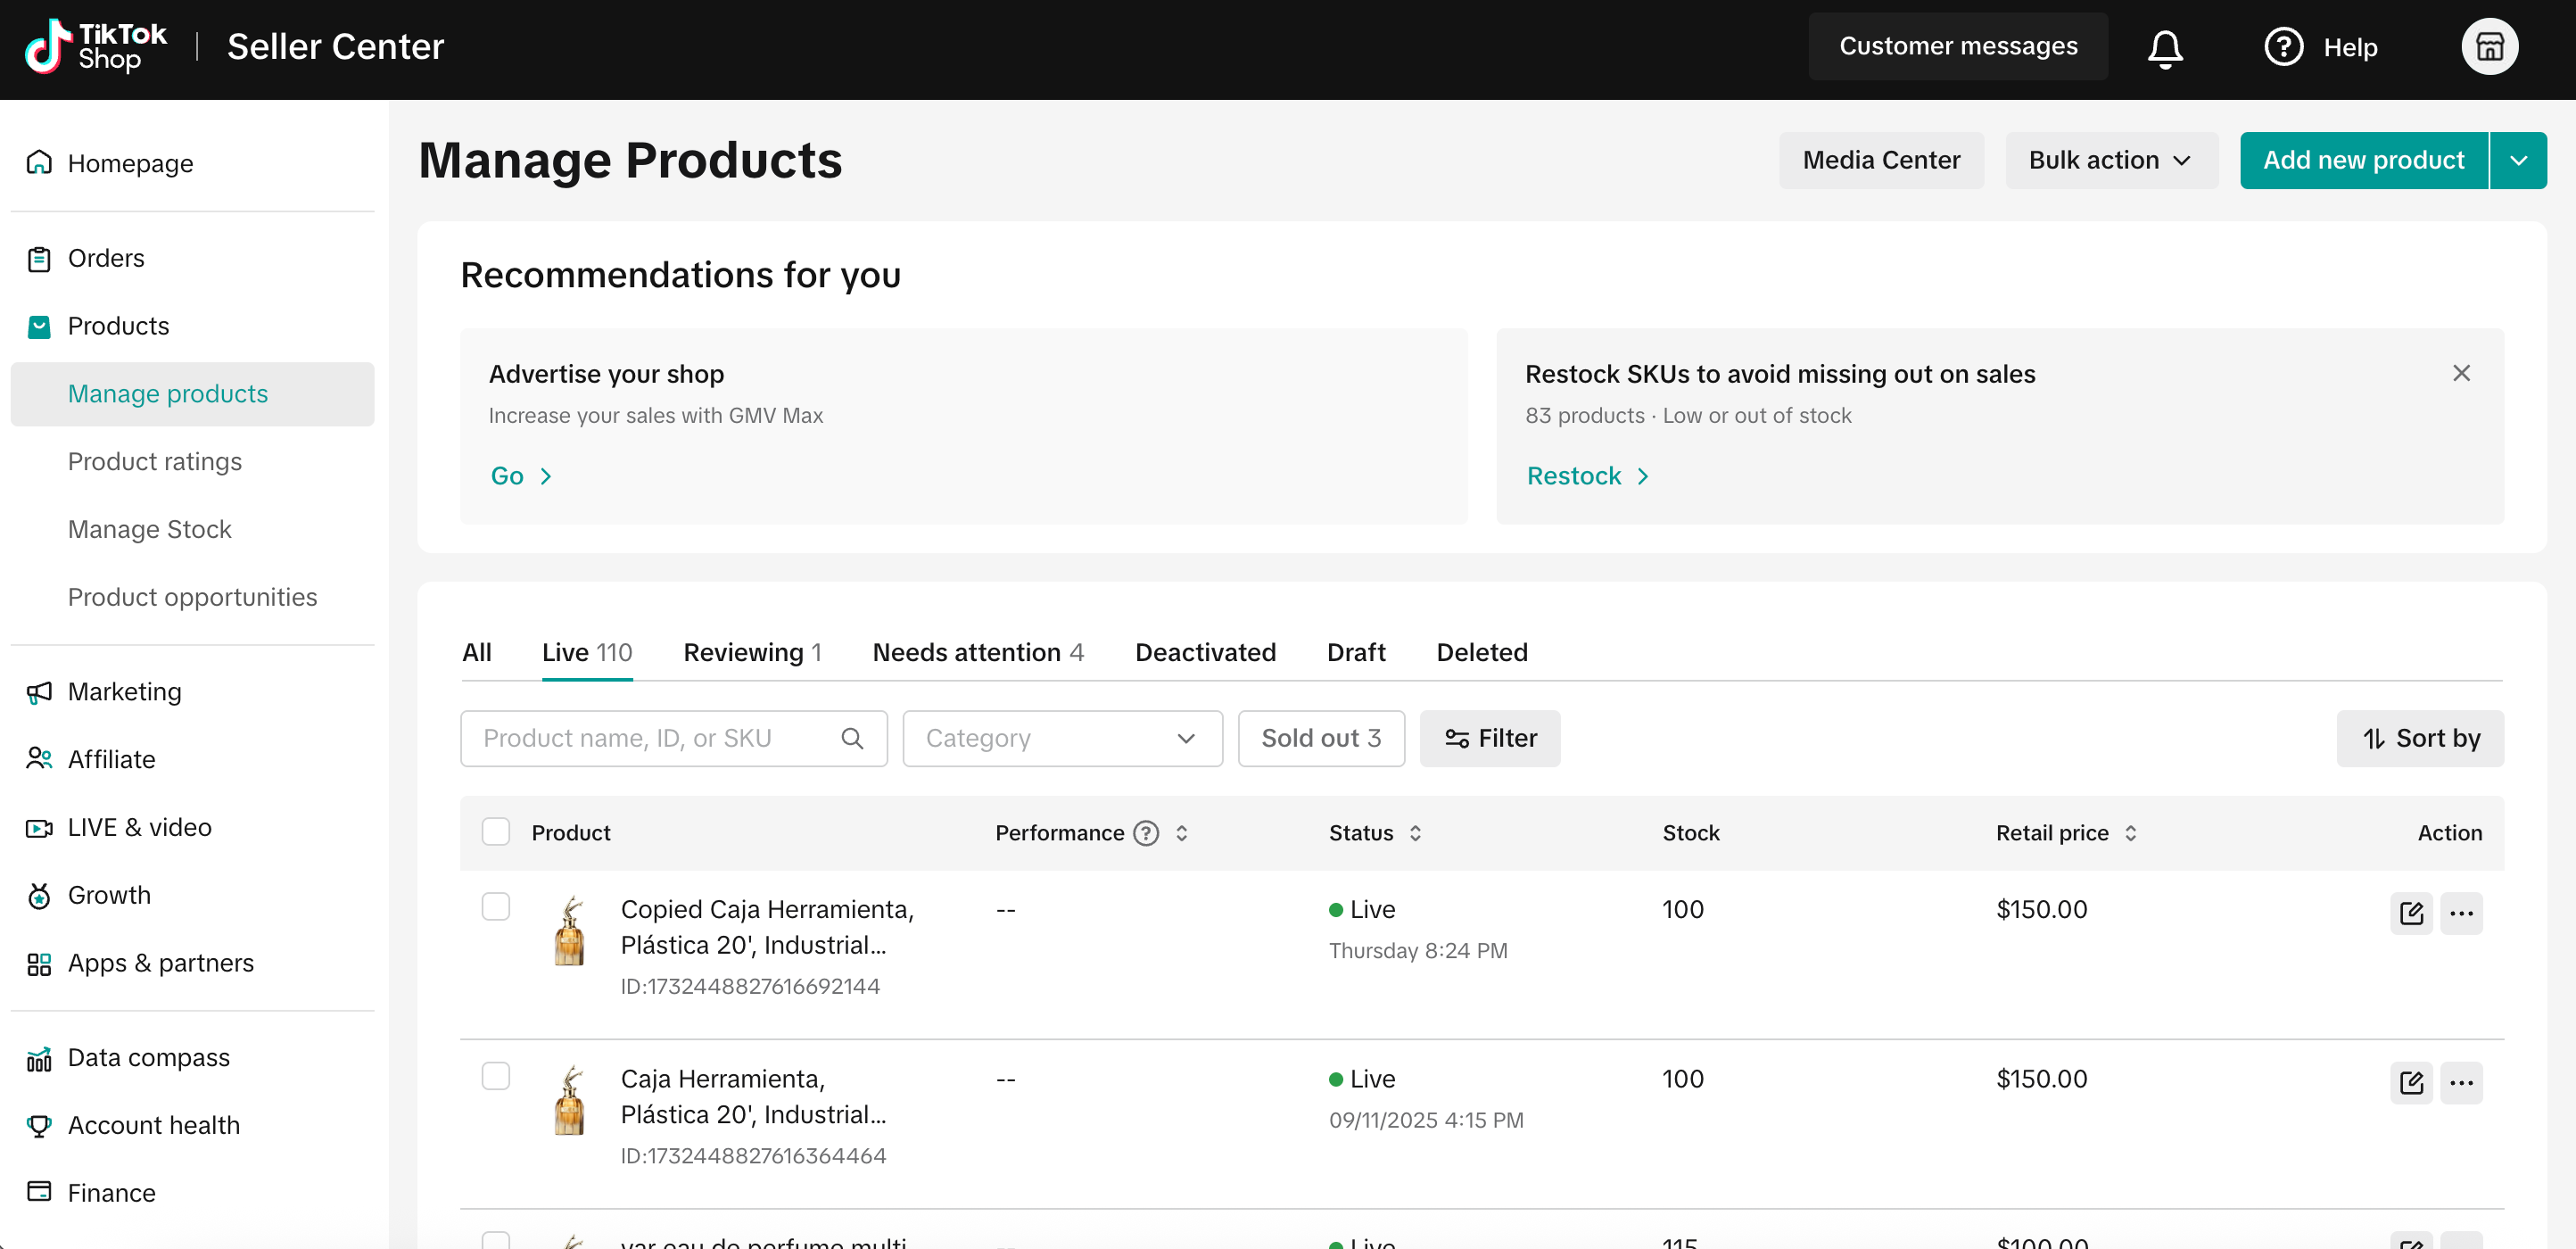Image resolution: width=2576 pixels, height=1249 pixels.
Task: Check the Copied Caja Herramienta row checkbox
Action: click(x=496, y=907)
